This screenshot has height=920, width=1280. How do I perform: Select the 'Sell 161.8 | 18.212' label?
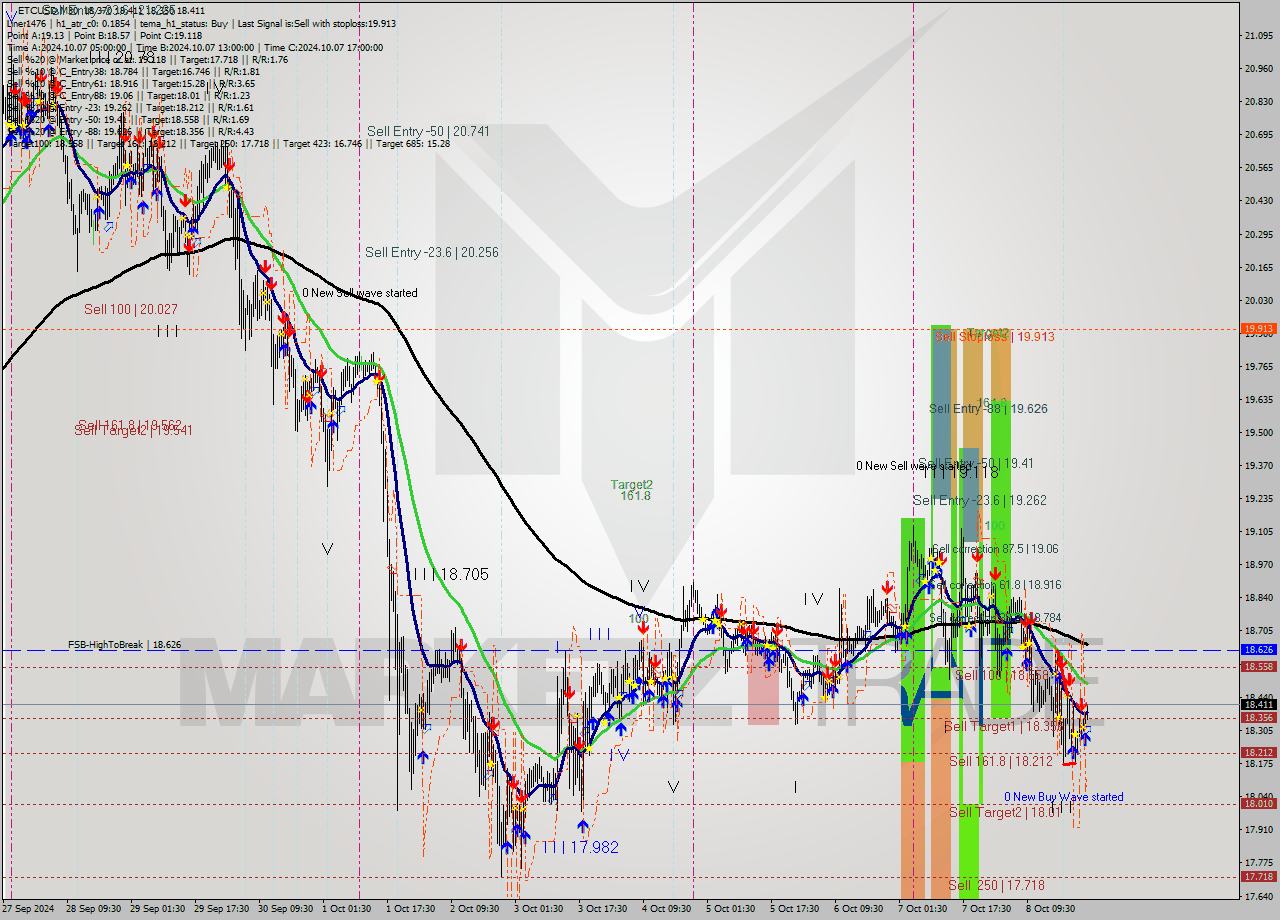(x=1000, y=761)
